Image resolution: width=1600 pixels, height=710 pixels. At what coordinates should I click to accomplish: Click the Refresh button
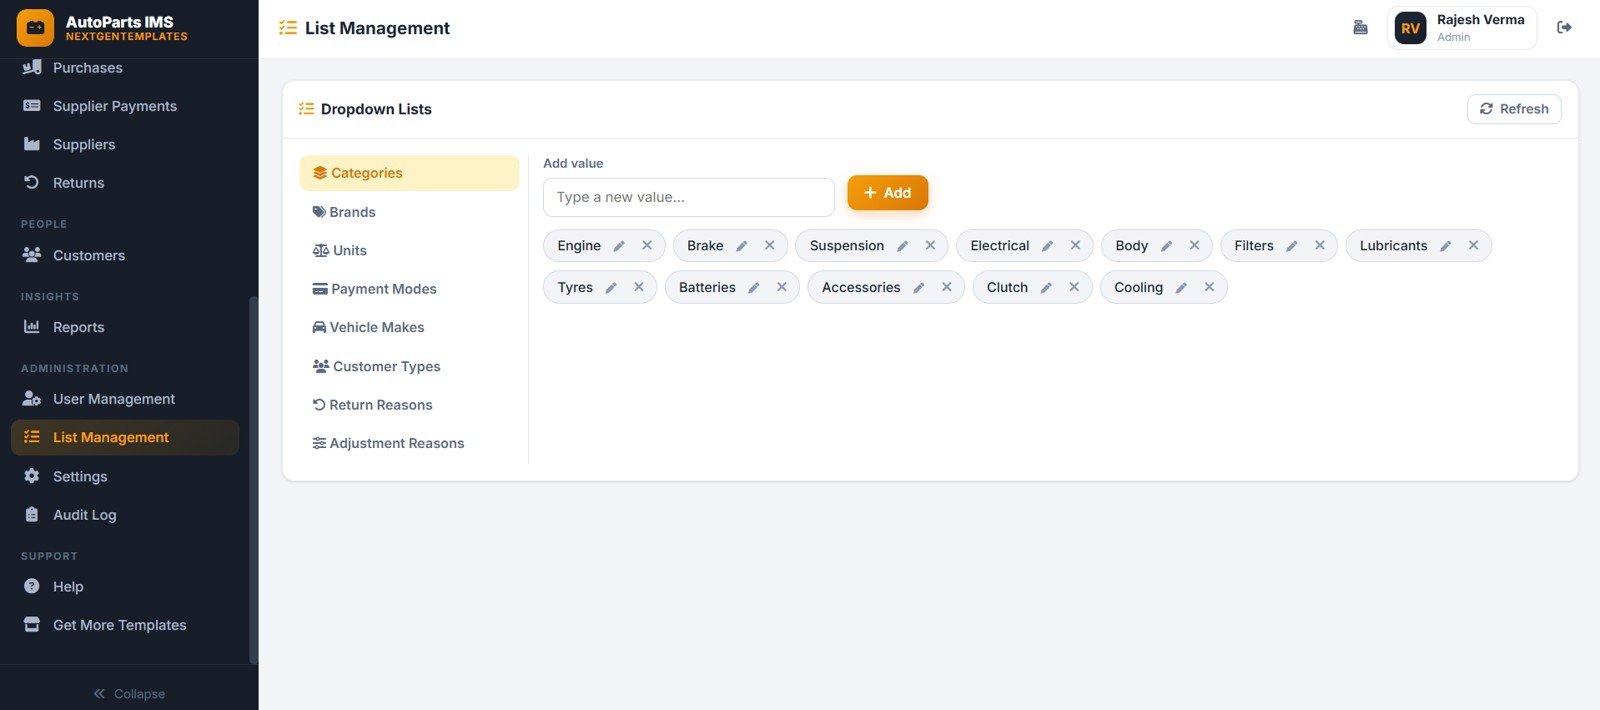(x=1514, y=109)
